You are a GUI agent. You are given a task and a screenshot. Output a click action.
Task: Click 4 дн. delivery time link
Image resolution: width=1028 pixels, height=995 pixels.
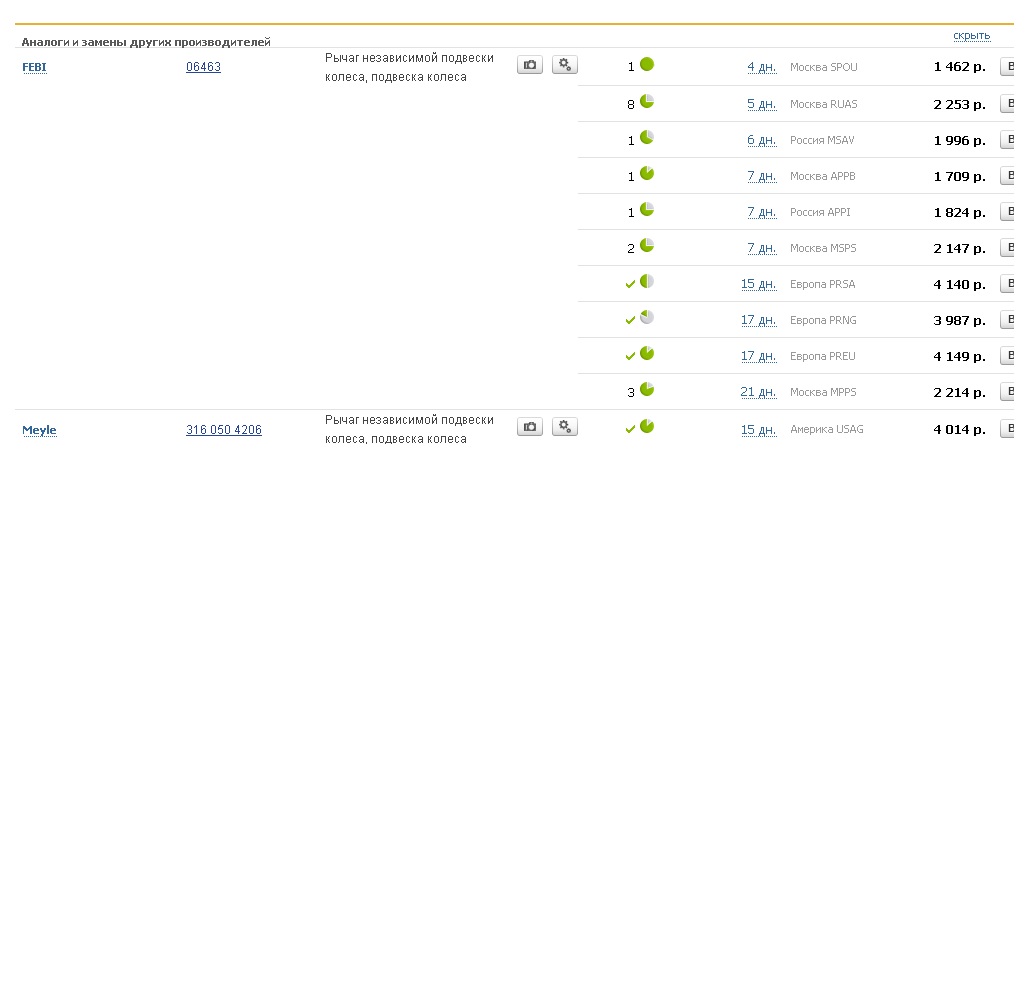761,67
